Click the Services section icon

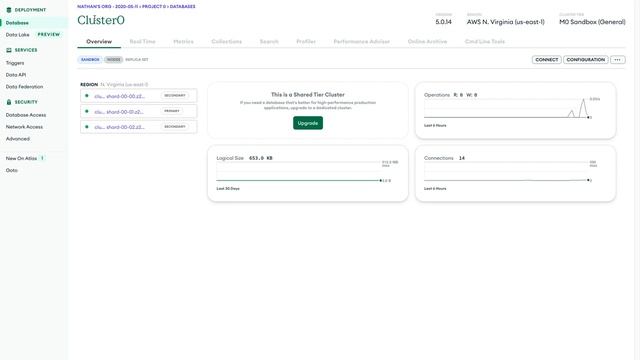tap(9, 50)
